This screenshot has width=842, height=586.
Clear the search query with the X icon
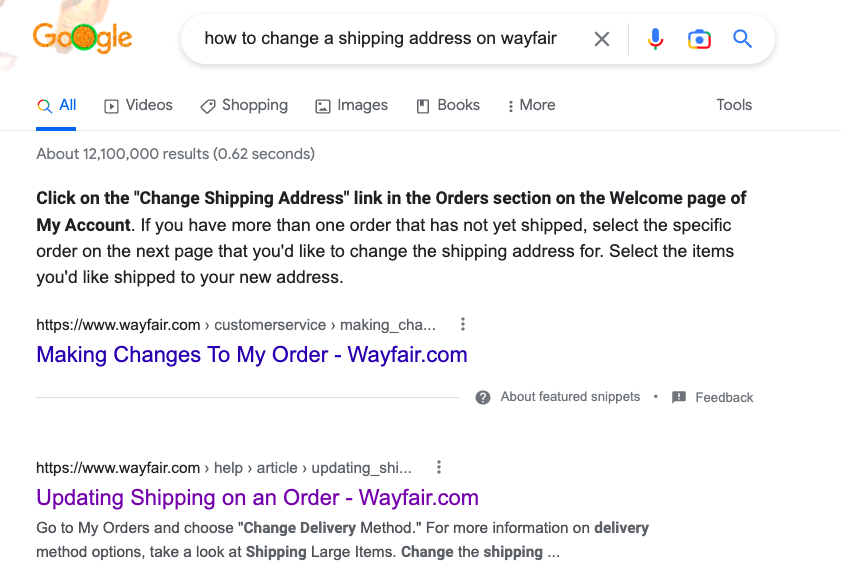pos(602,39)
